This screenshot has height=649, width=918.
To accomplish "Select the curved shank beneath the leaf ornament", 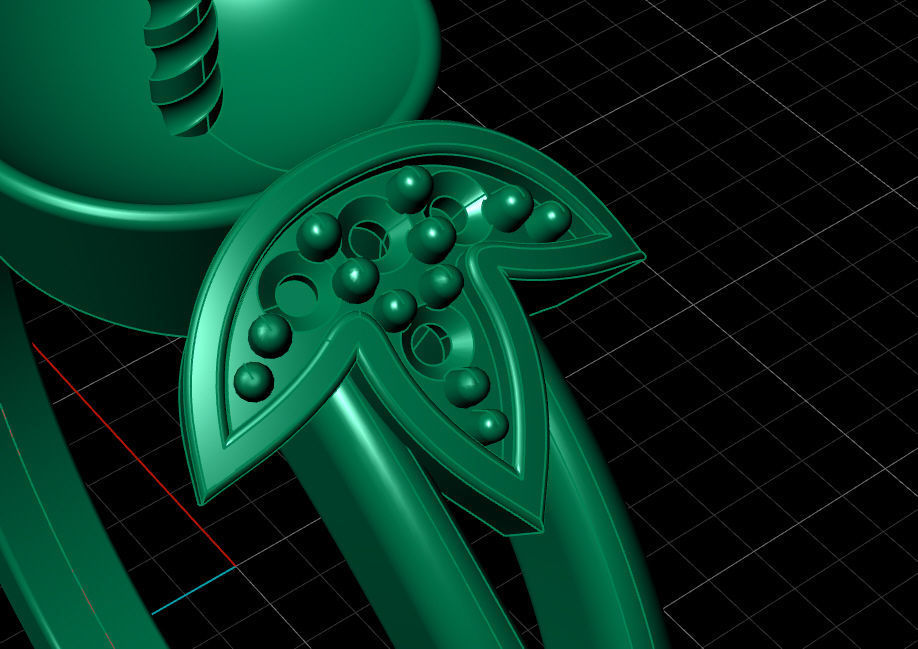I will click(404, 515).
